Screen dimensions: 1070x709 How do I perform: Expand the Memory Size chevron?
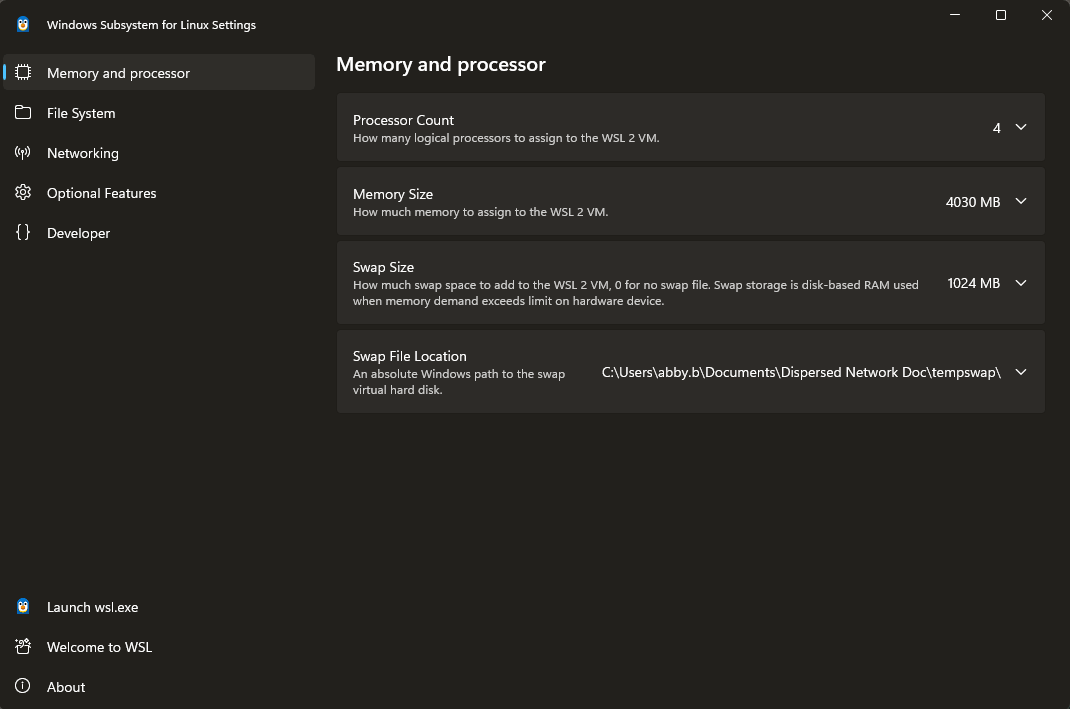pos(1021,201)
